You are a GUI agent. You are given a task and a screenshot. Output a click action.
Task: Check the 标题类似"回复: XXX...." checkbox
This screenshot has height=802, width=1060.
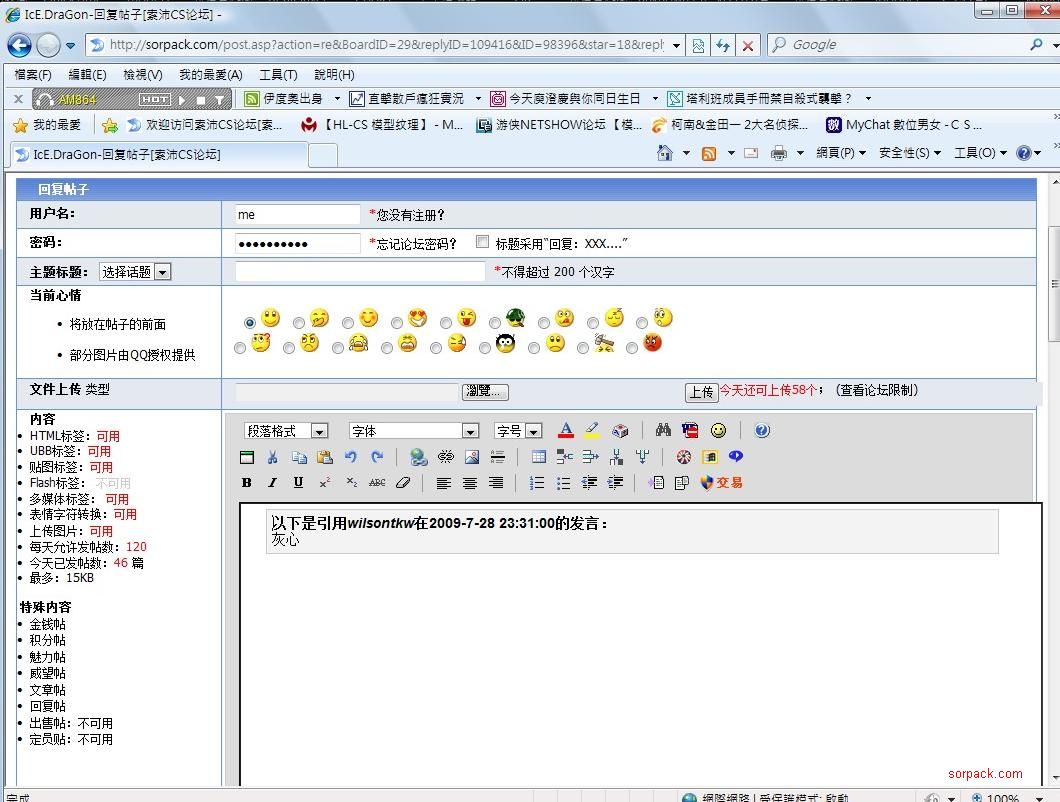[482, 241]
